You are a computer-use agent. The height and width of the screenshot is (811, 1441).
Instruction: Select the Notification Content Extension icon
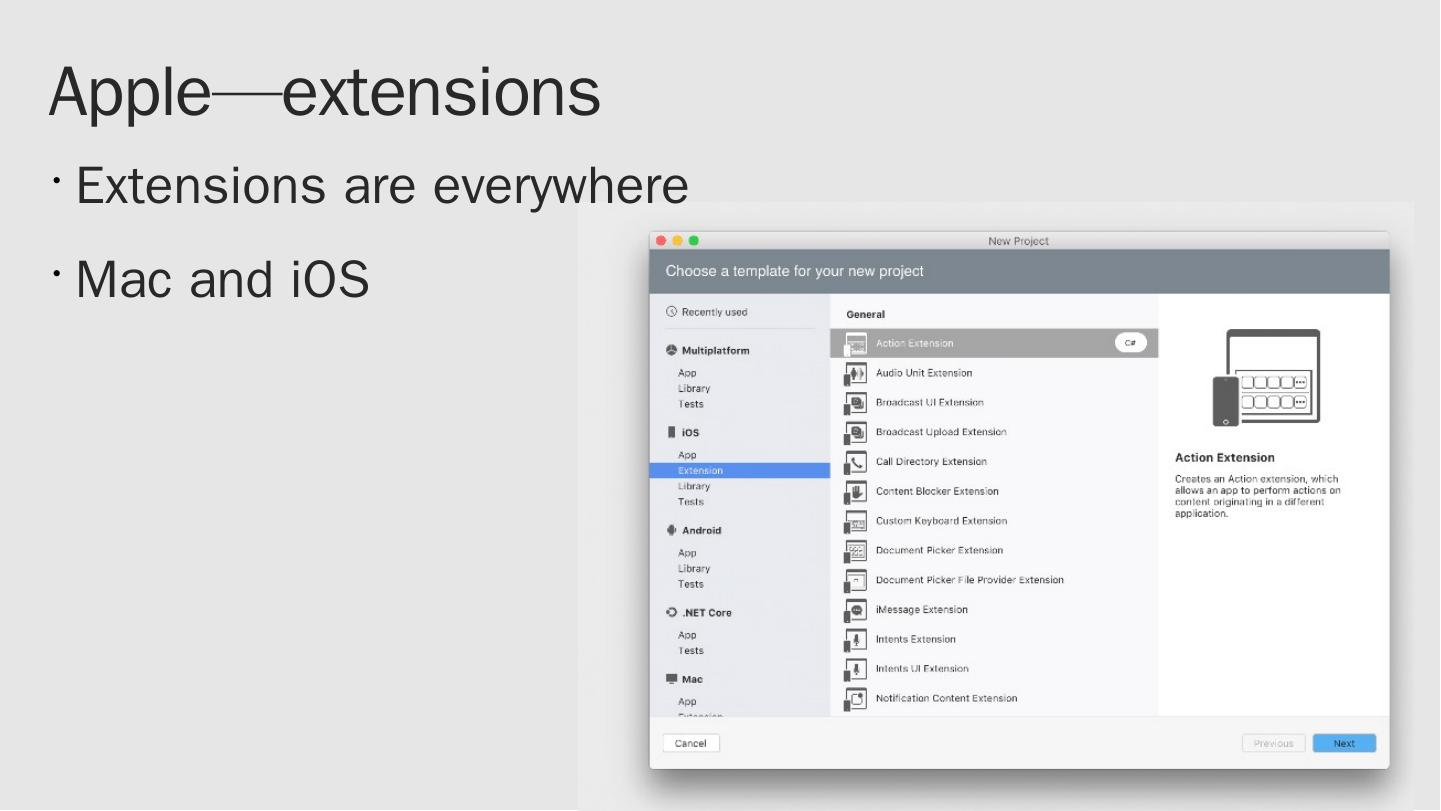[855, 699]
